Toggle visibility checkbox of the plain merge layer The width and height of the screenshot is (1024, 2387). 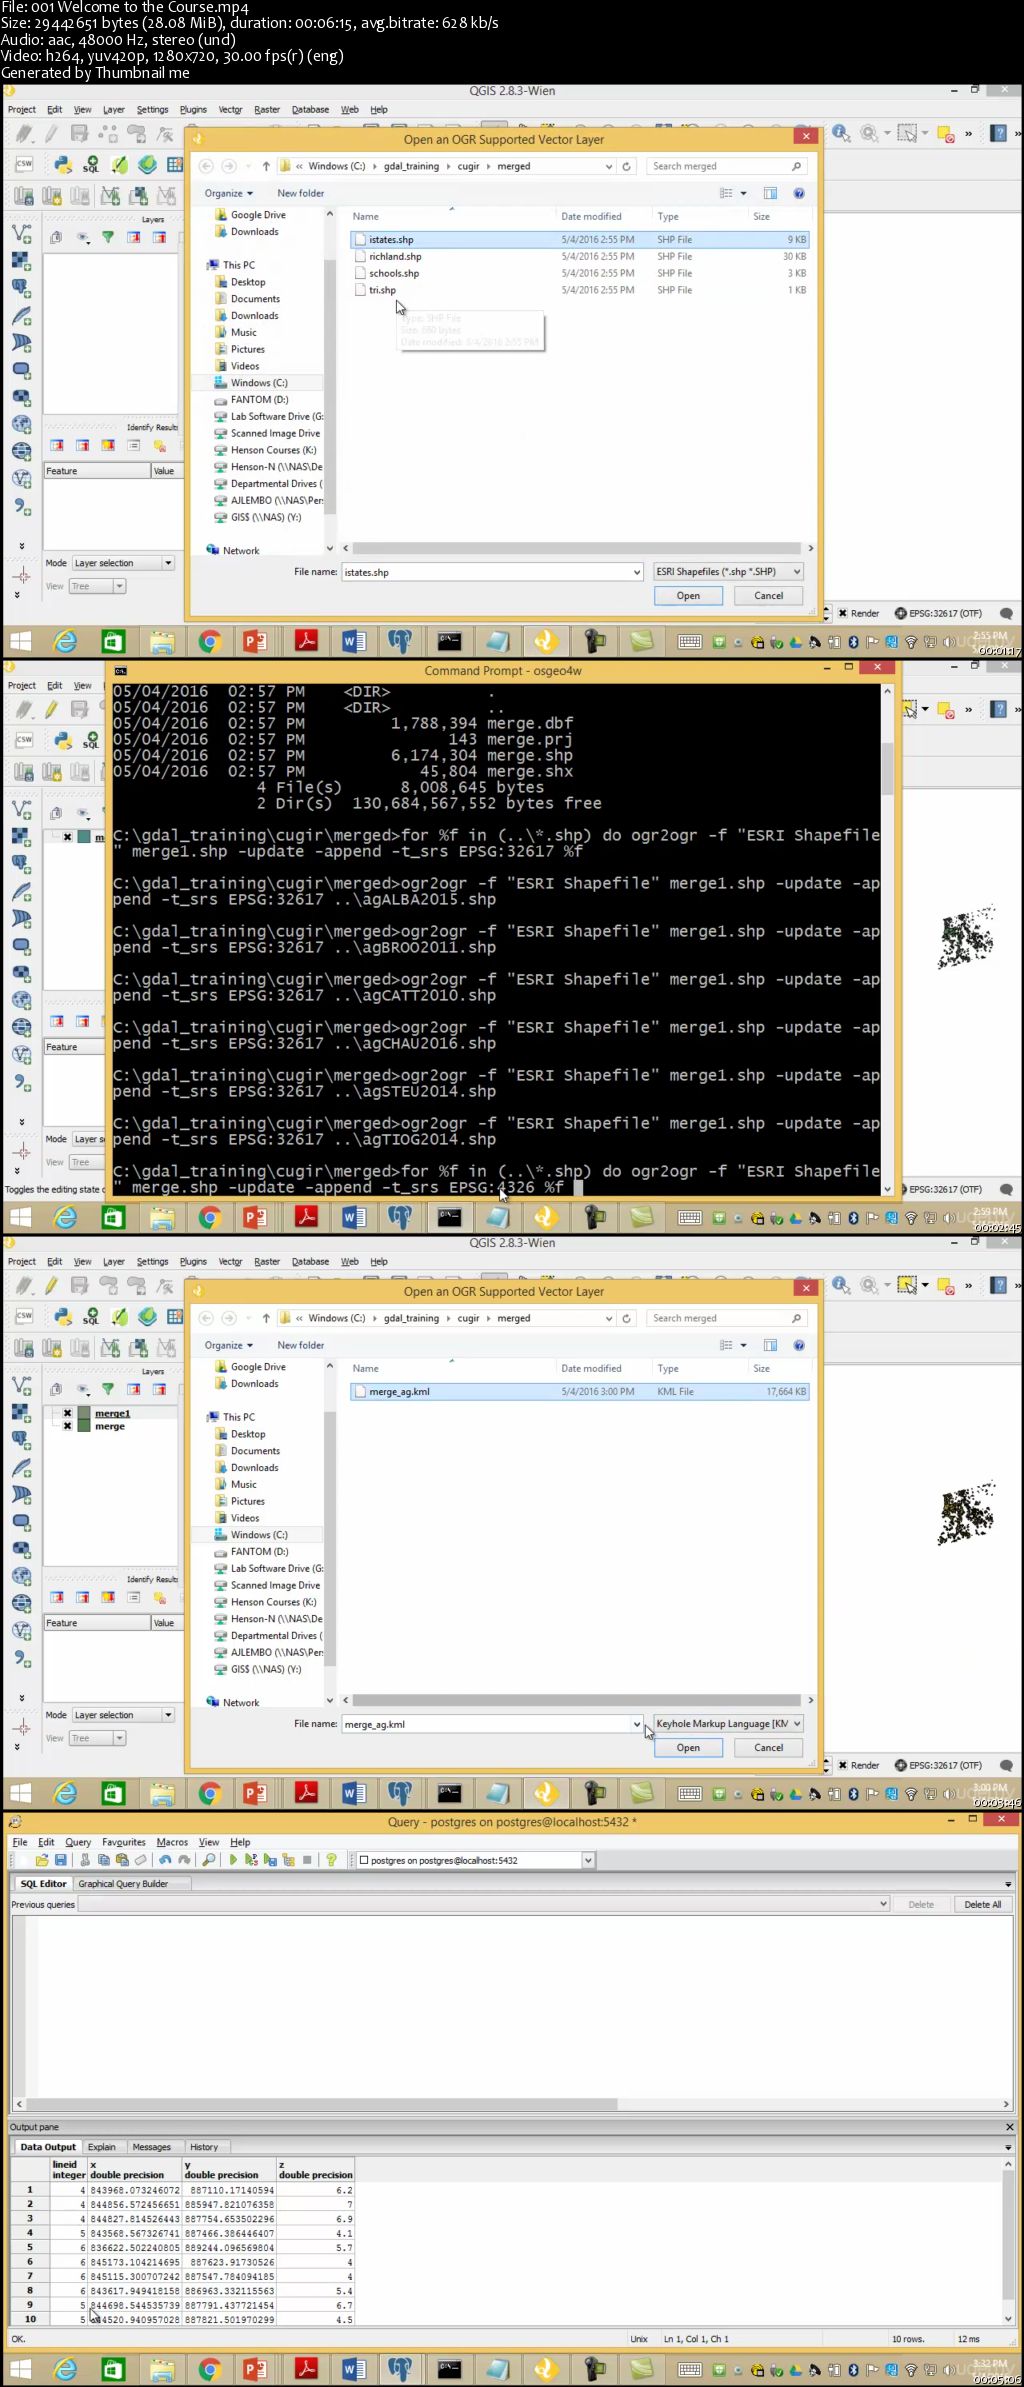click(x=67, y=1426)
